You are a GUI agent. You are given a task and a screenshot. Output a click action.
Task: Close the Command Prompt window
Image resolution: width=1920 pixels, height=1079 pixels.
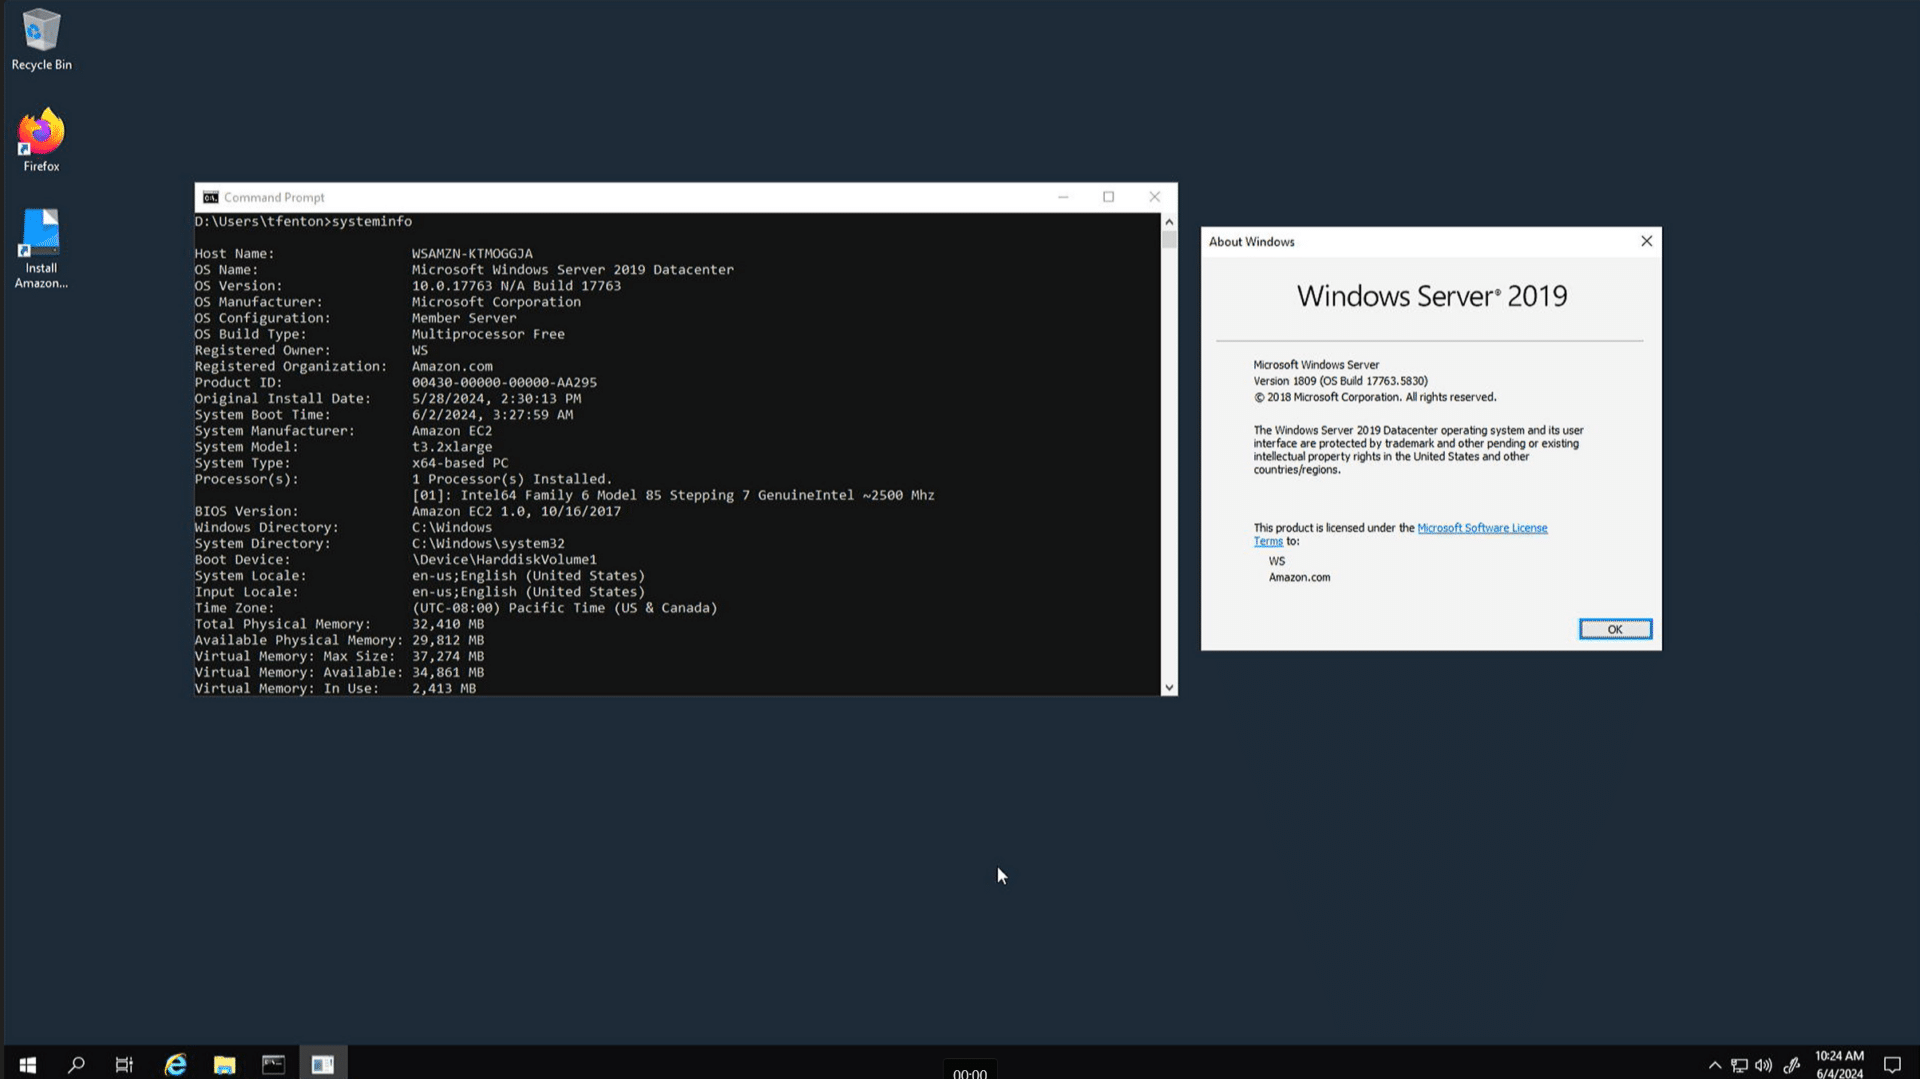[1154, 197]
